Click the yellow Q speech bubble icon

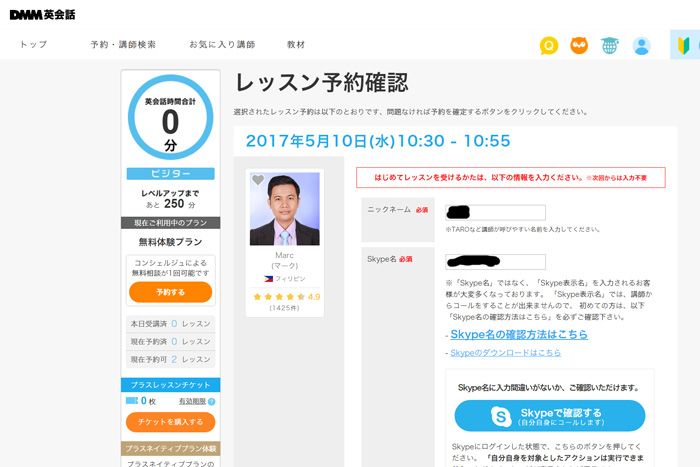point(549,45)
